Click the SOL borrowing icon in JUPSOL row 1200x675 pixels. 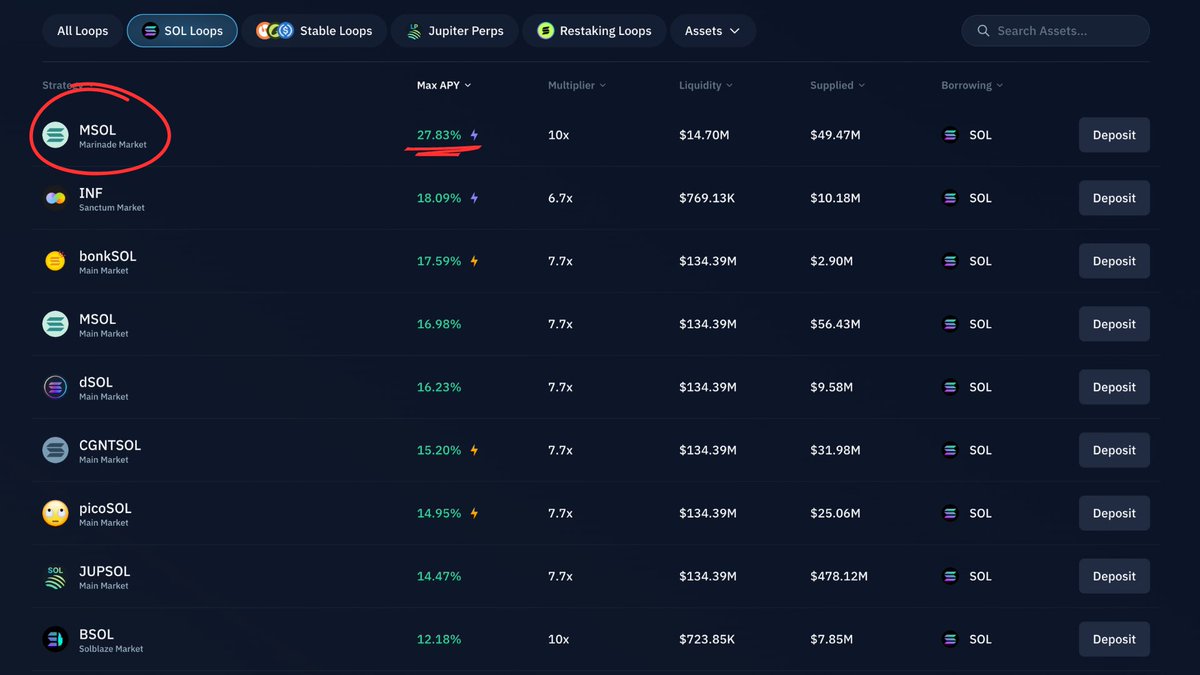950,576
